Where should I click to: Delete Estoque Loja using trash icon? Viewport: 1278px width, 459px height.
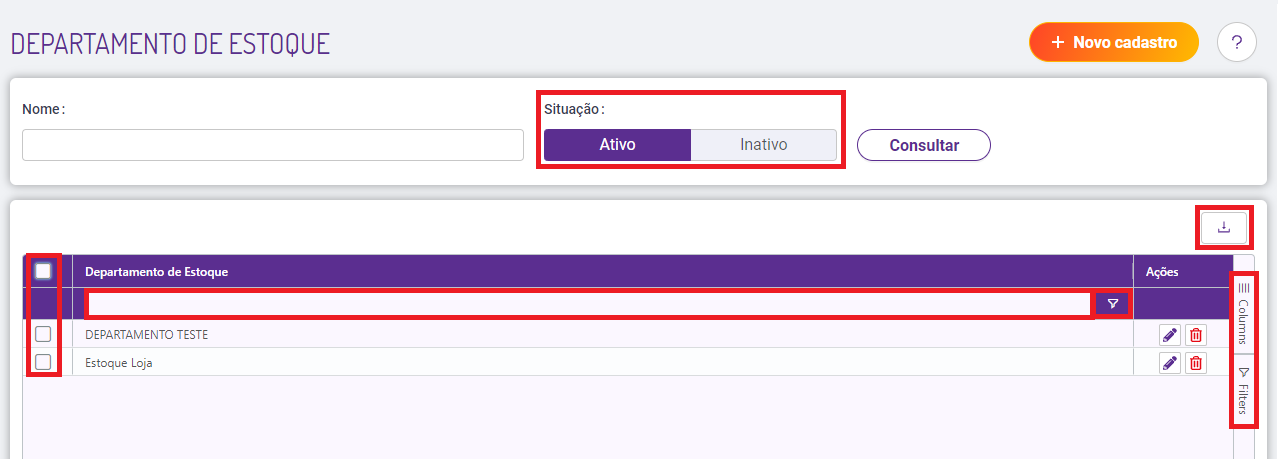point(1195,363)
